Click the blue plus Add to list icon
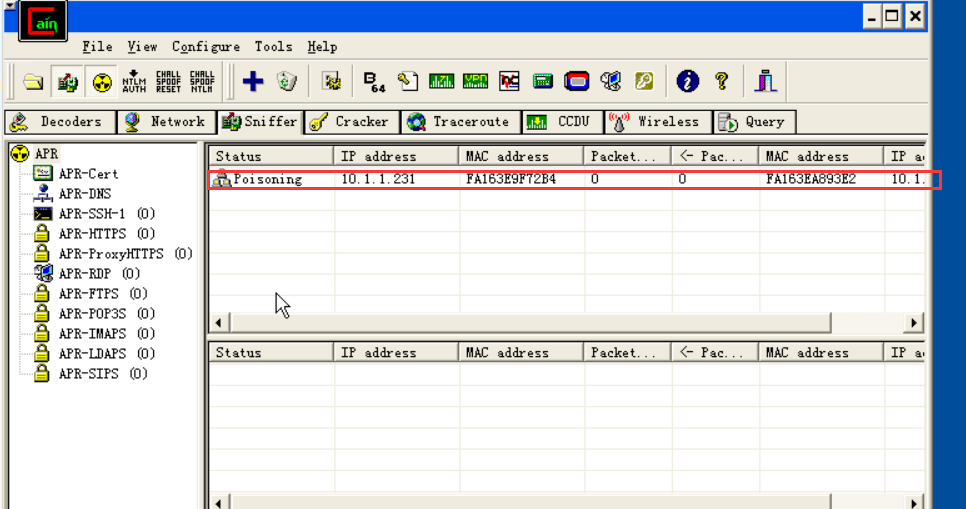966x509 pixels. click(x=253, y=81)
